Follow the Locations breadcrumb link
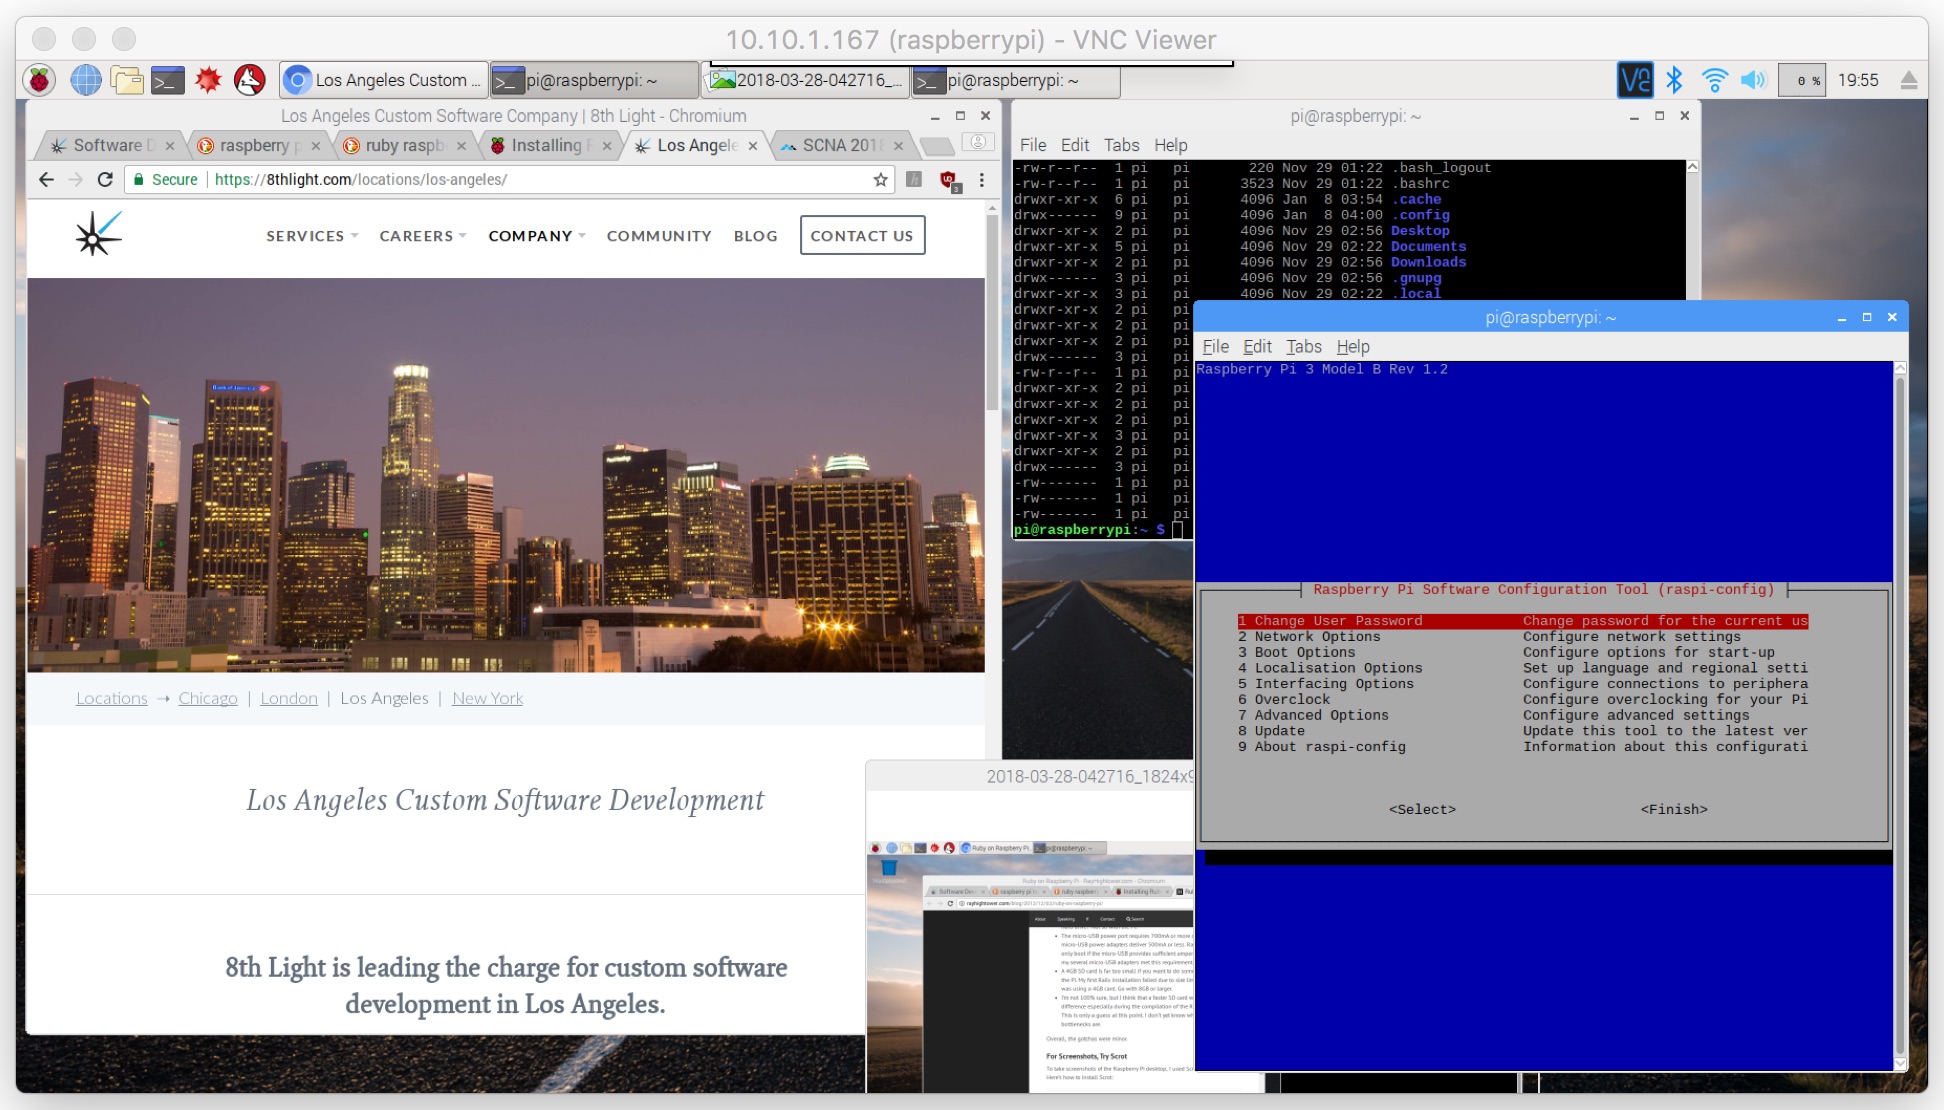The height and width of the screenshot is (1110, 1944). (112, 698)
